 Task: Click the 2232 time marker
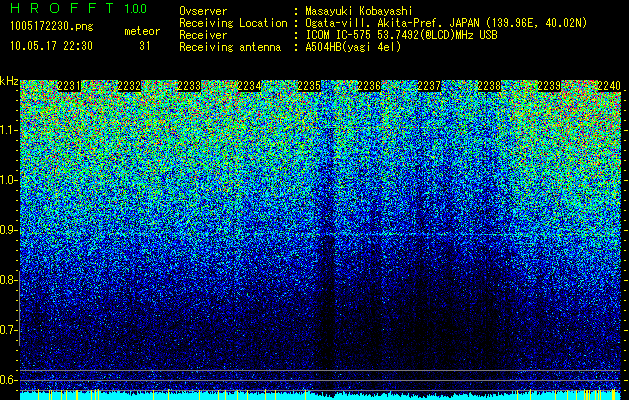coord(129,86)
